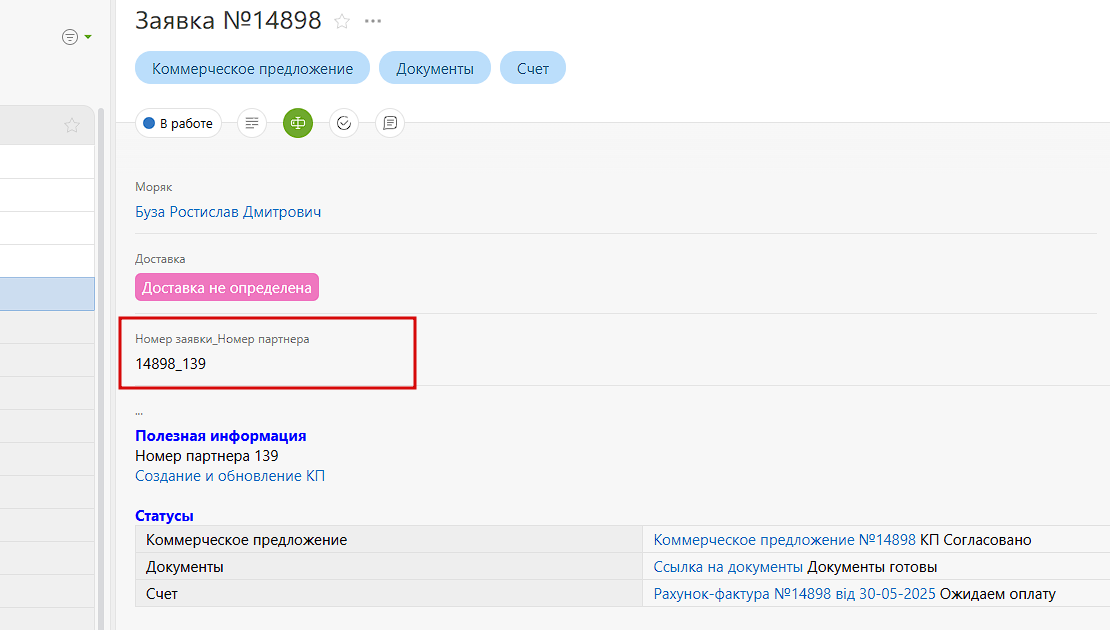The image size is (1110, 630).
Task: Open the checkmark tasks icon
Action: click(344, 123)
